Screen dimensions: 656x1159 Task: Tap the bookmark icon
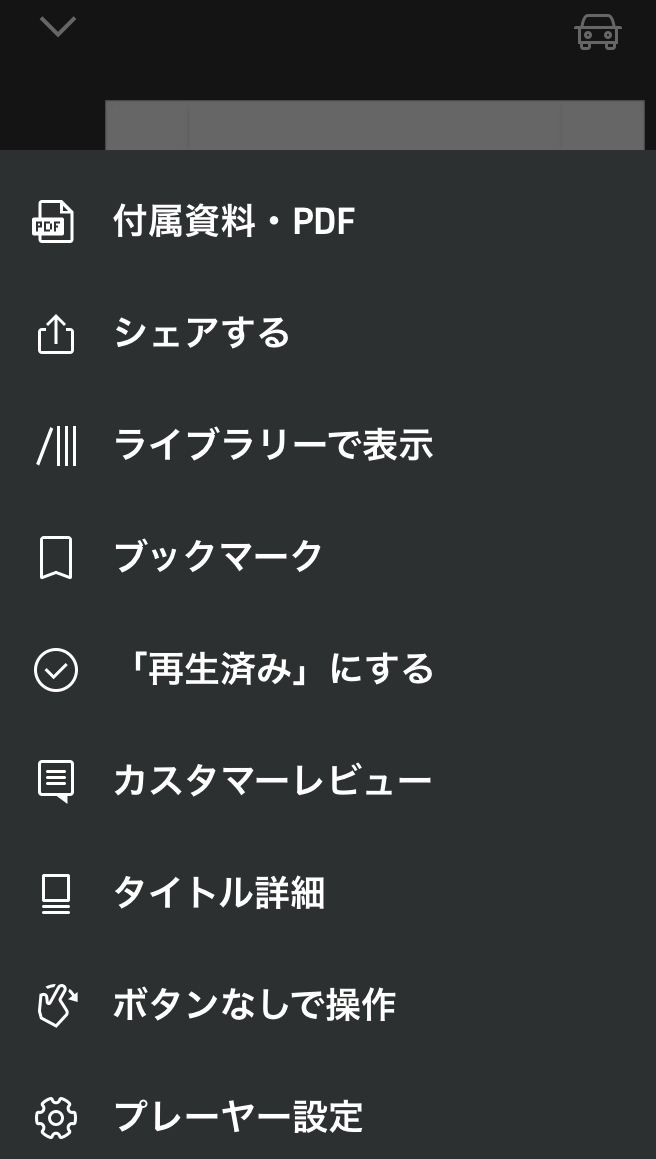point(56,558)
